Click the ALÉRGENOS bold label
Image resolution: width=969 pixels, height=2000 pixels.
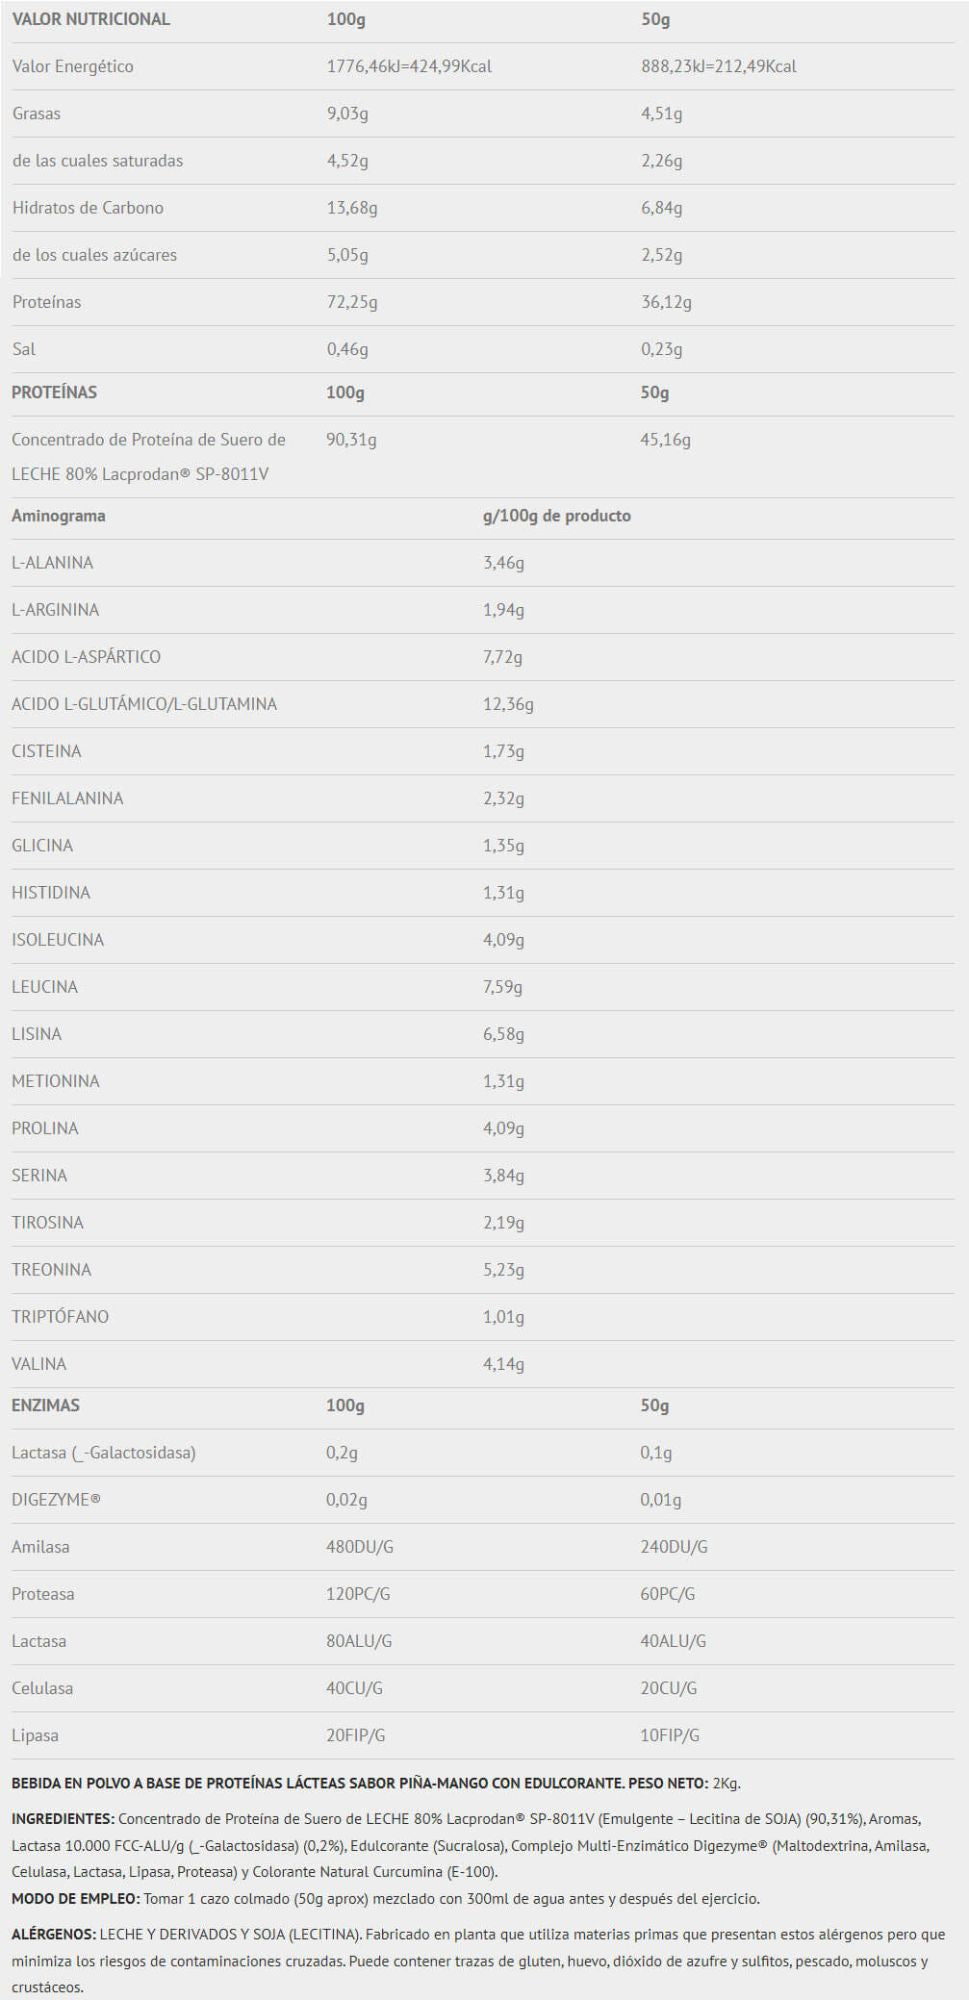54,1934
